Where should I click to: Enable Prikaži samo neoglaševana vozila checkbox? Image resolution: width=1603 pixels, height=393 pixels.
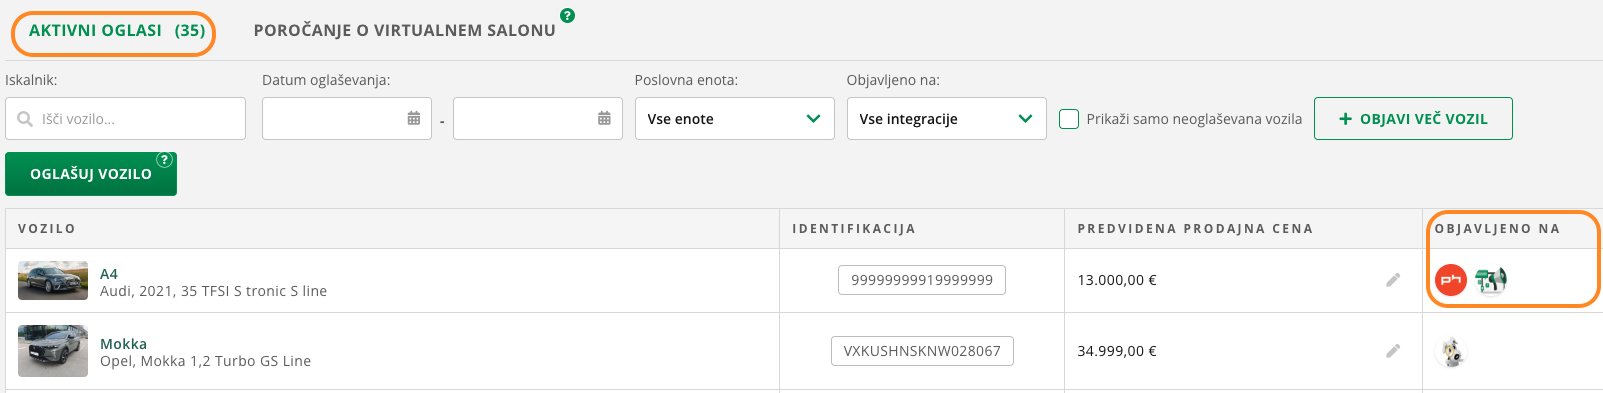coord(1069,119)
